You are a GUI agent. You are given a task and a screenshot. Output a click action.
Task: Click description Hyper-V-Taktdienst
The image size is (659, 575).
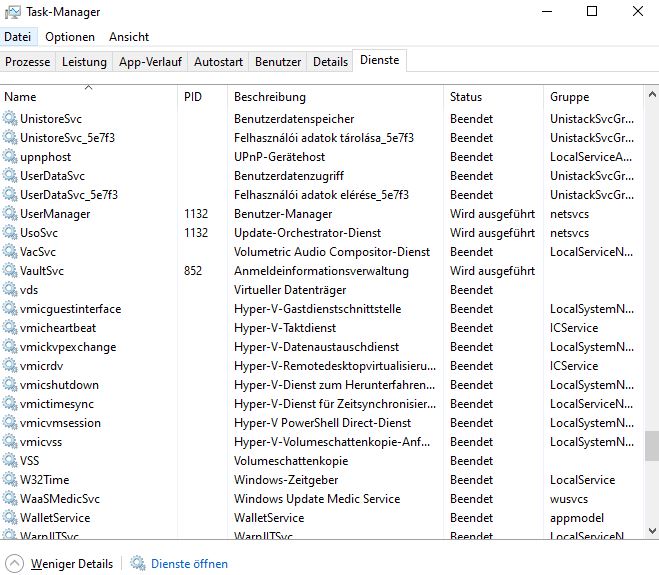(285, 327)
